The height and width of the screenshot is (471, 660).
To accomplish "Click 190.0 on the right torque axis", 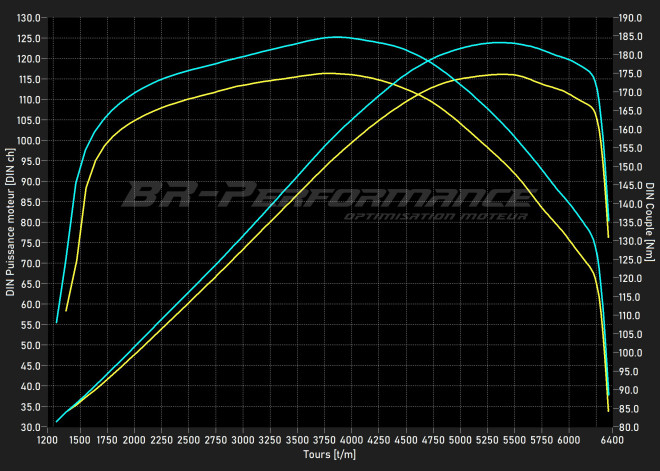I will click(630, 17).
